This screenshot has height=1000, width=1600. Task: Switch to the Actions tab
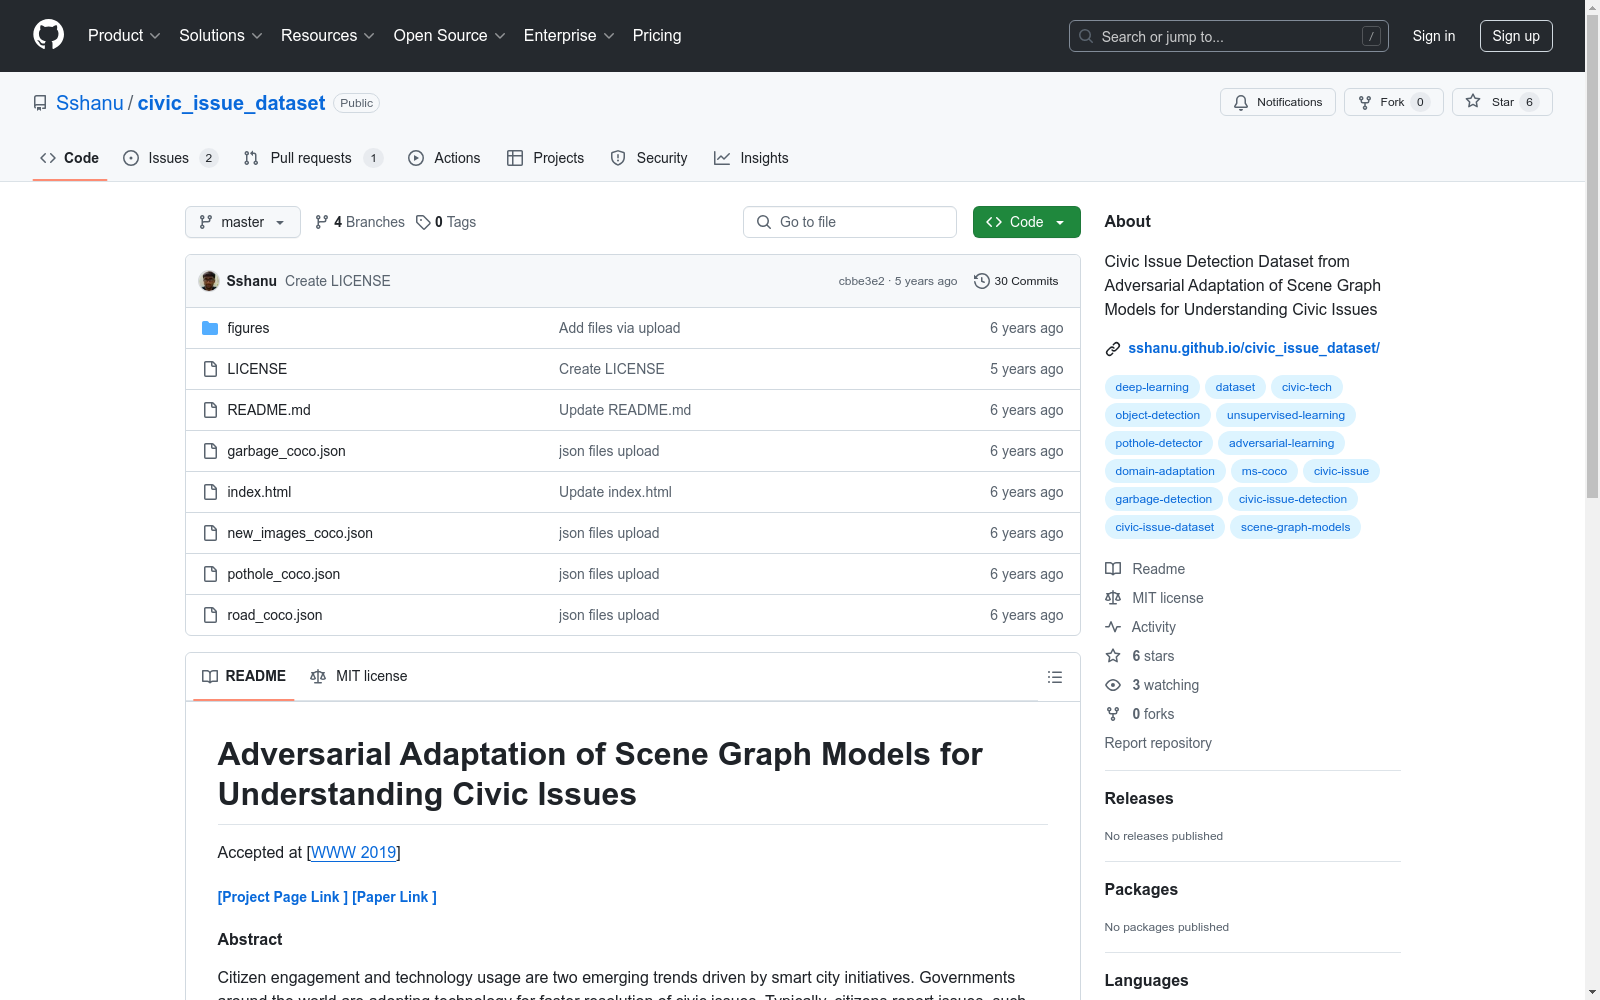(444, 158)
